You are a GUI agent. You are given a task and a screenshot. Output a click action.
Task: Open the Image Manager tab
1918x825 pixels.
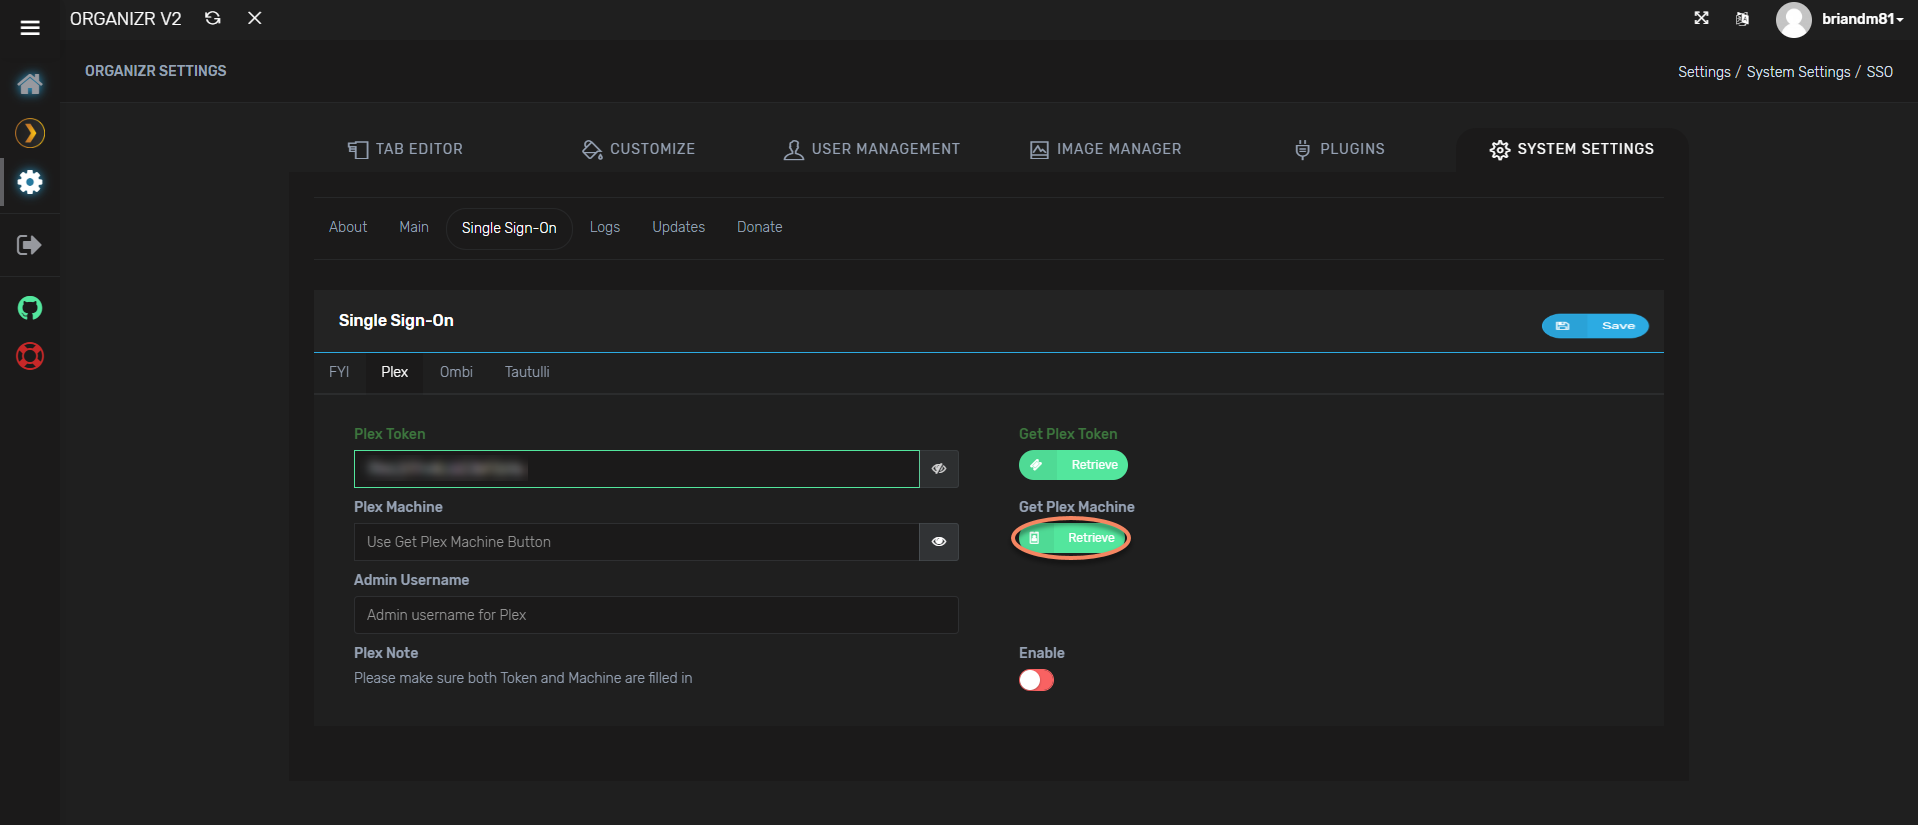point(1105,149)
